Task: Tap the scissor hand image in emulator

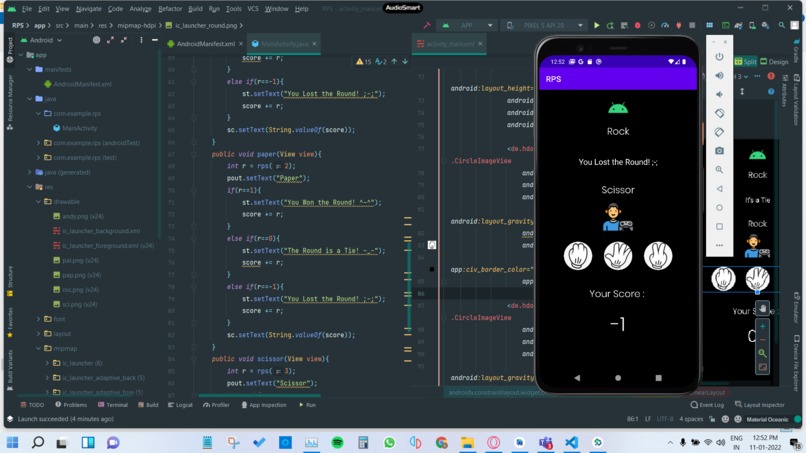Action: pos(658,256)
